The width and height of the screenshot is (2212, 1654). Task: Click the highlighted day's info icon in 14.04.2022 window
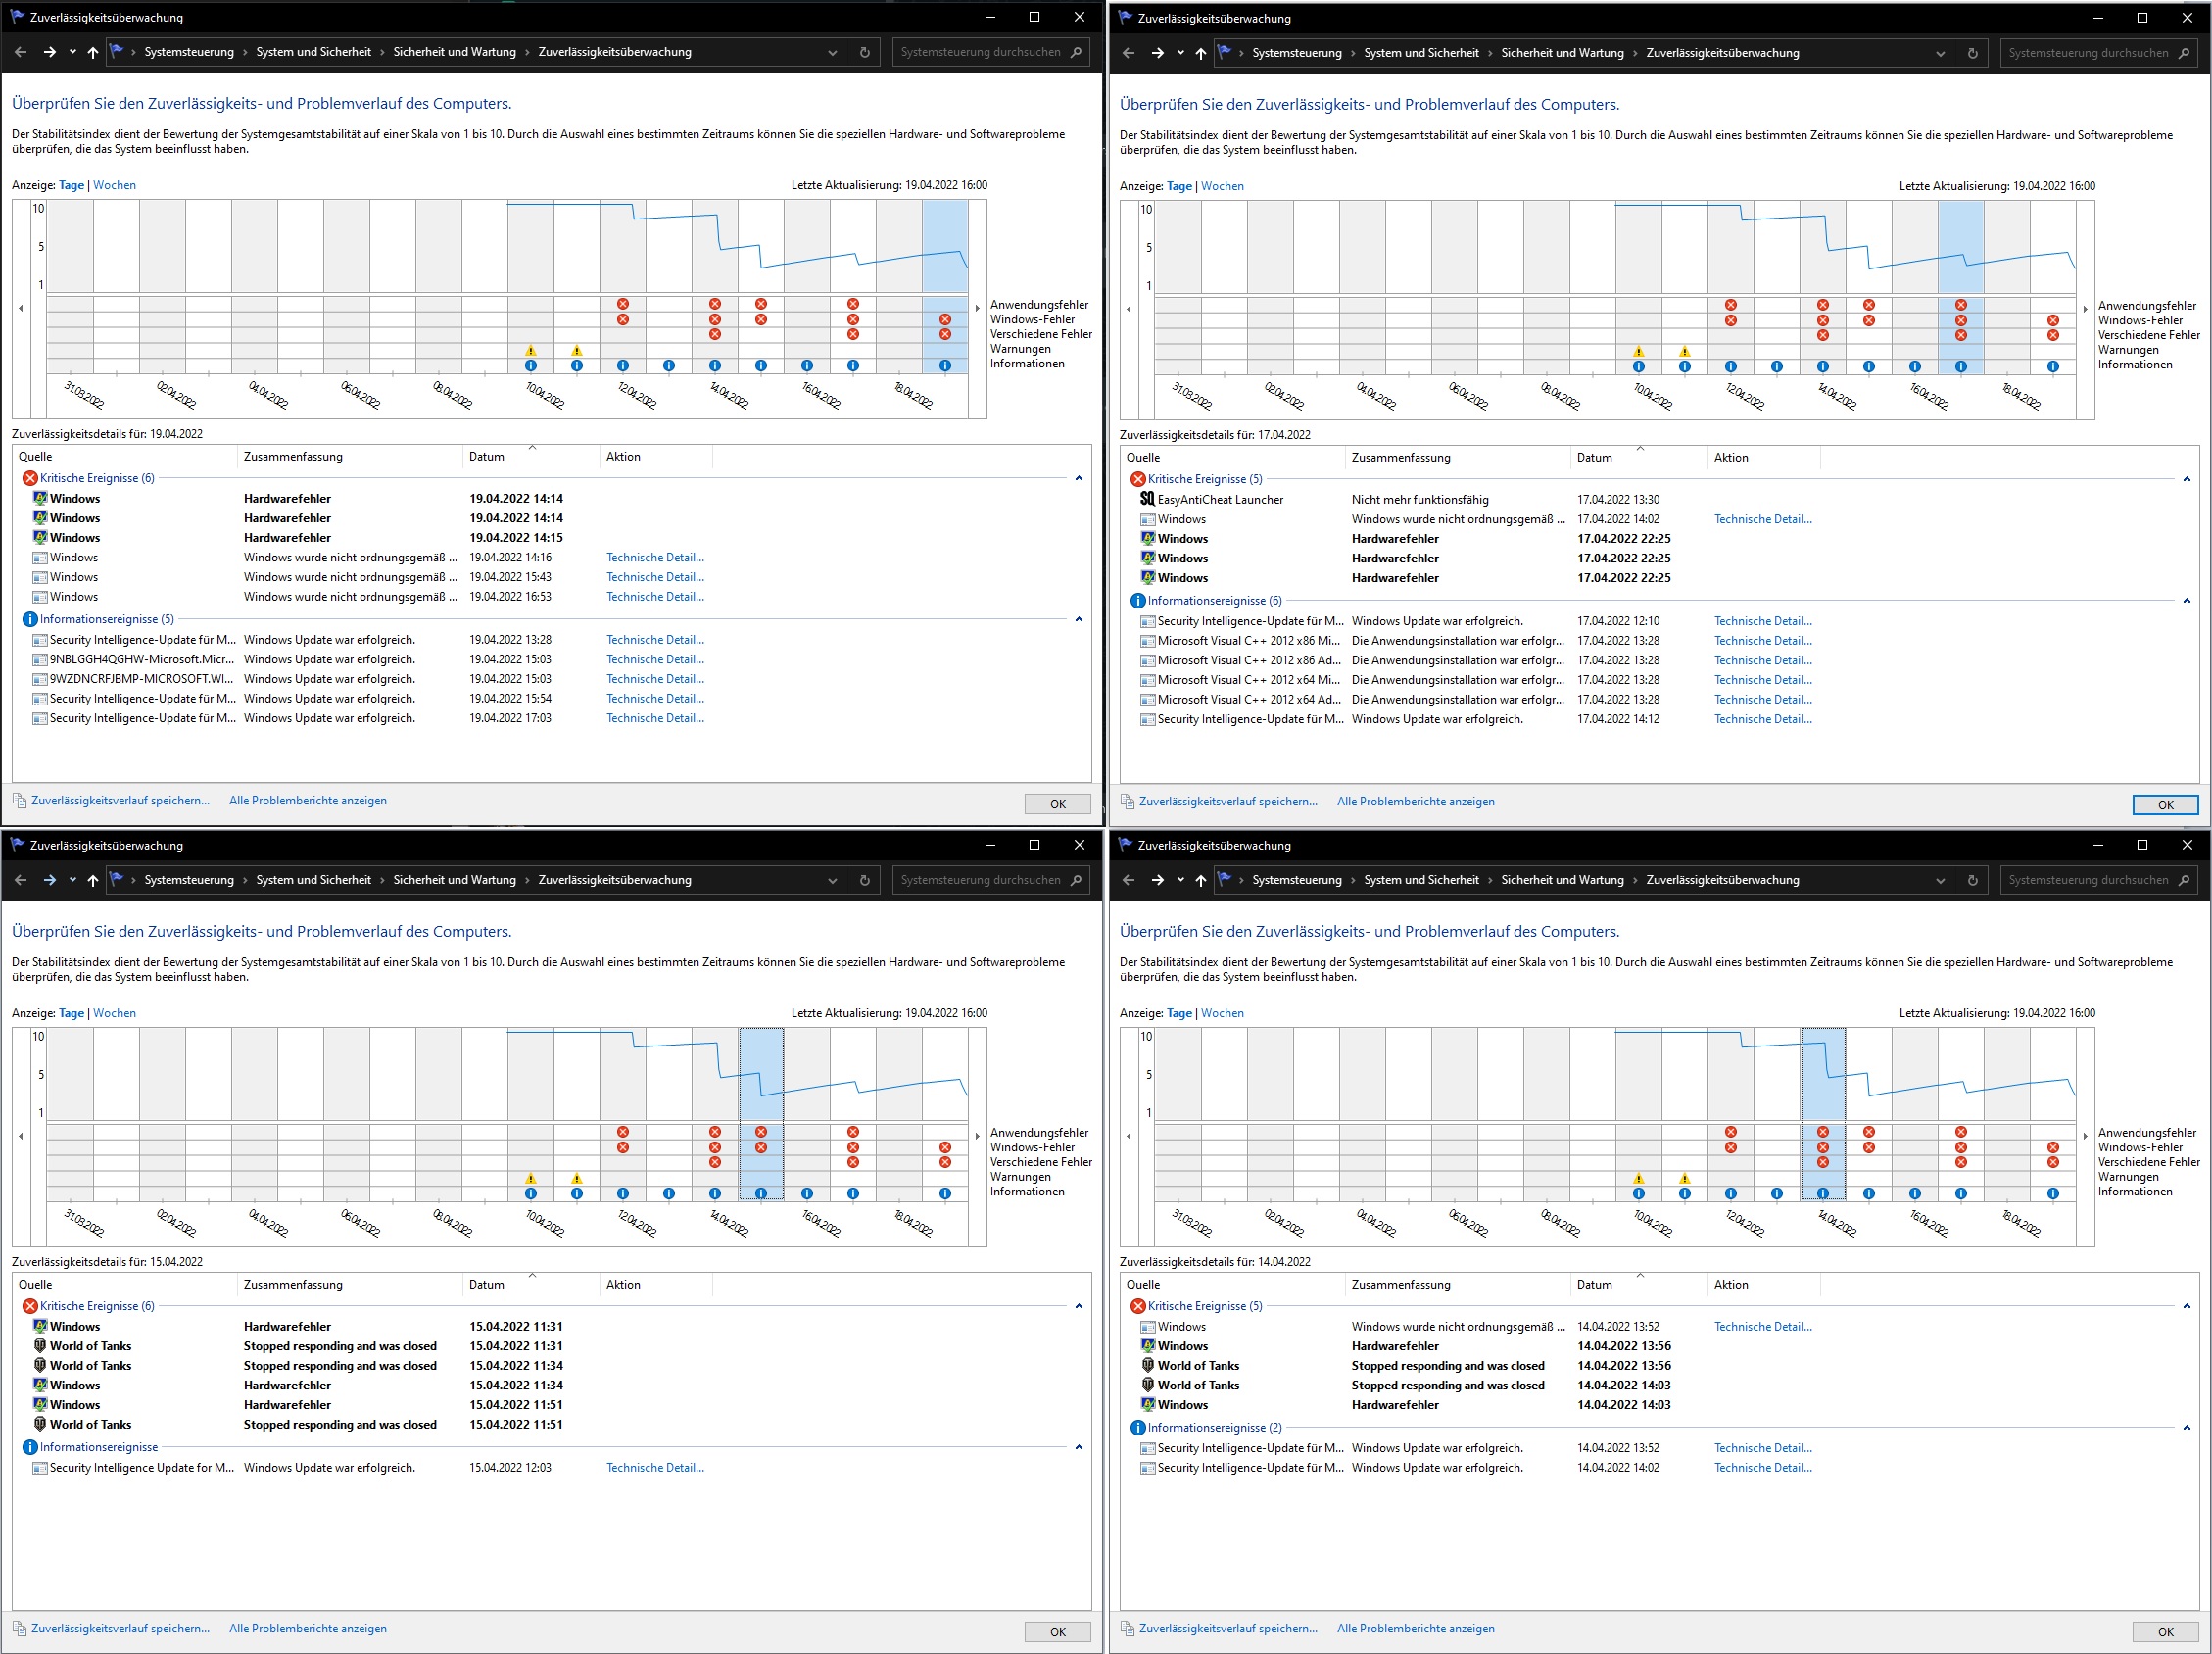1823,1194
